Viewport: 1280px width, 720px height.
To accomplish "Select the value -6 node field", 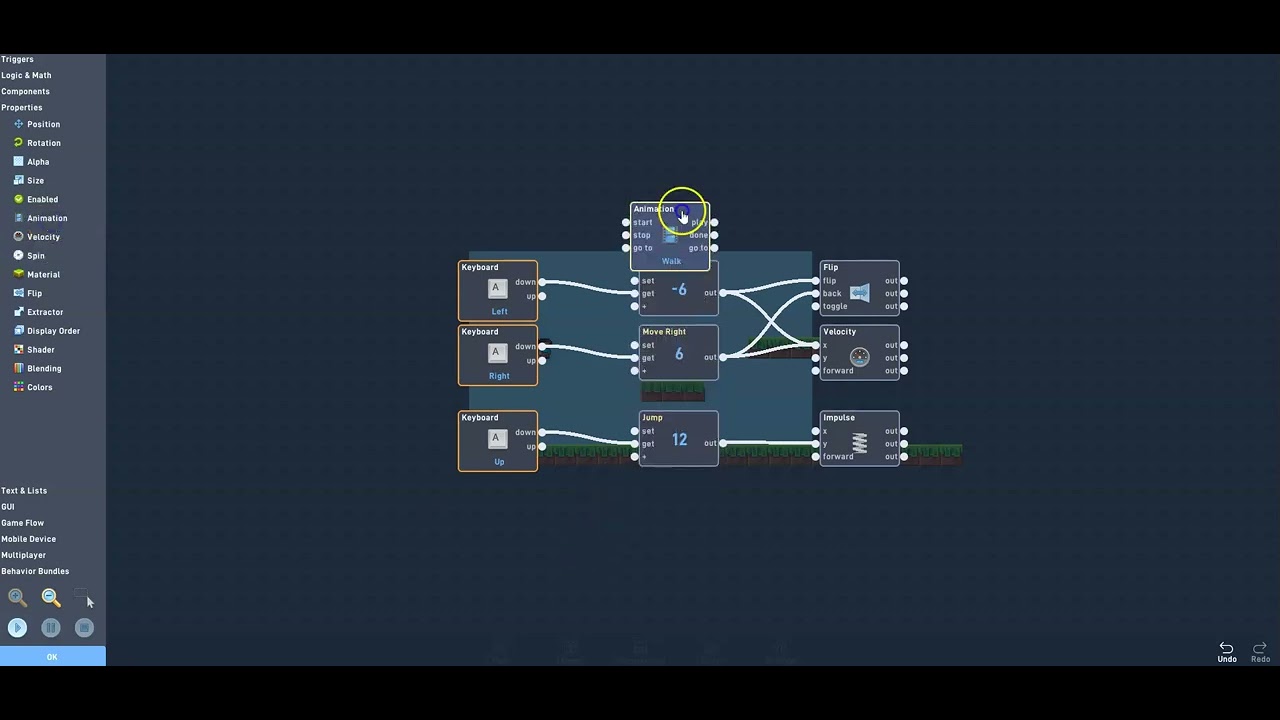I will (x=679, y=290).
